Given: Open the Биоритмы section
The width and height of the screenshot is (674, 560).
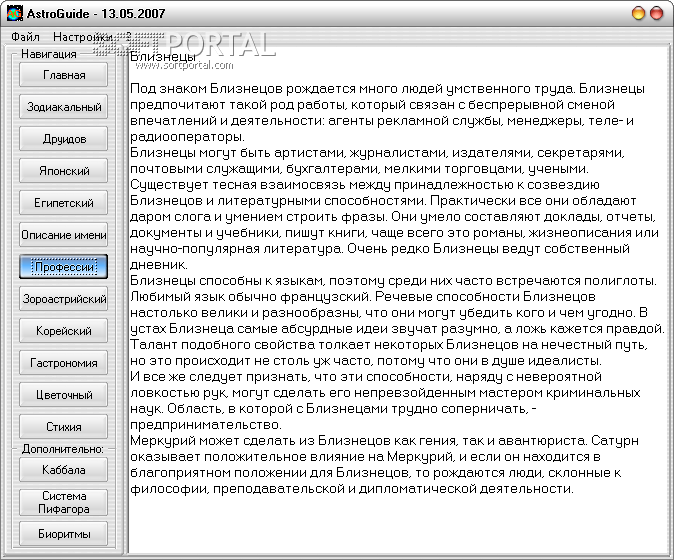Looking at the screenshot, I should [64, 534].
